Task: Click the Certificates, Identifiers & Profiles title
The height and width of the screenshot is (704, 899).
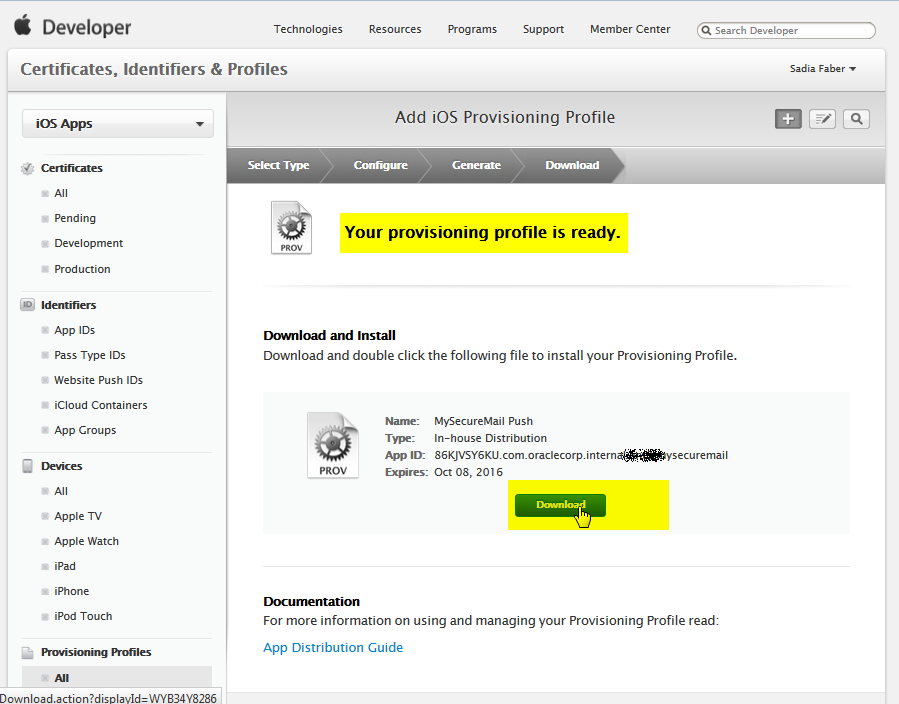Action: click(154, 69)
